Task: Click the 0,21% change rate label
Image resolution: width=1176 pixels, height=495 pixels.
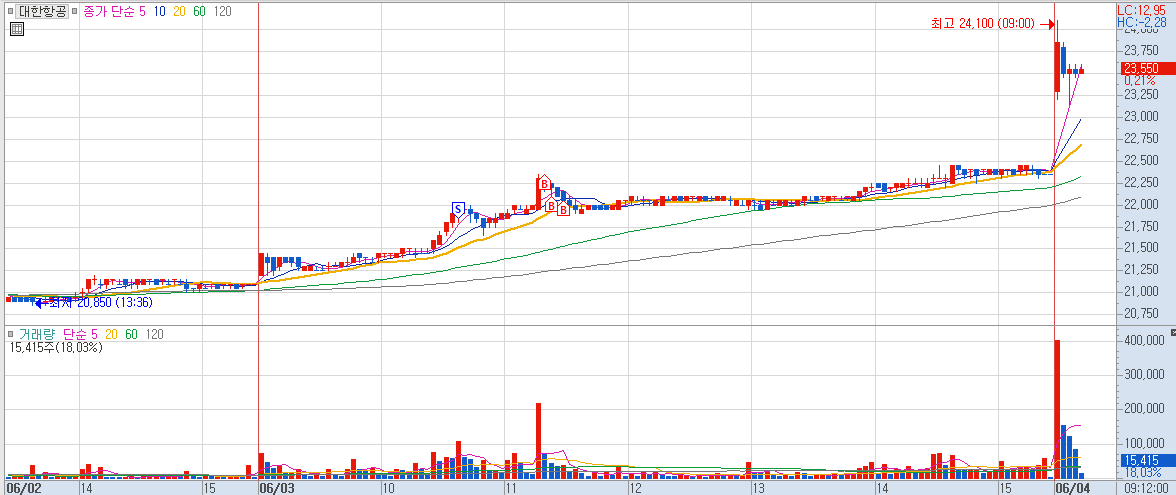Action: click(x=1140, y=80)
